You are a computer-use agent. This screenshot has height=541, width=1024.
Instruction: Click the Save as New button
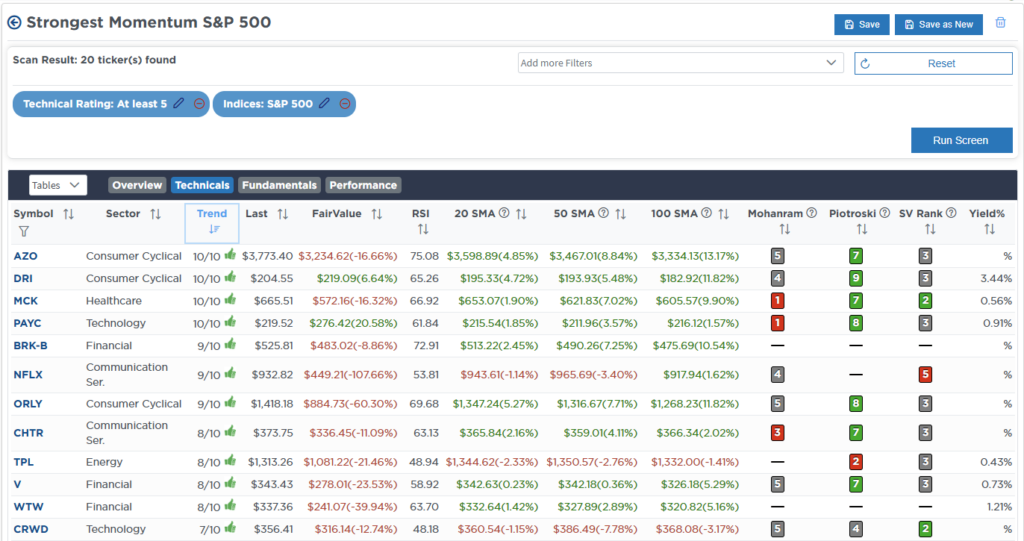[938, 24]
